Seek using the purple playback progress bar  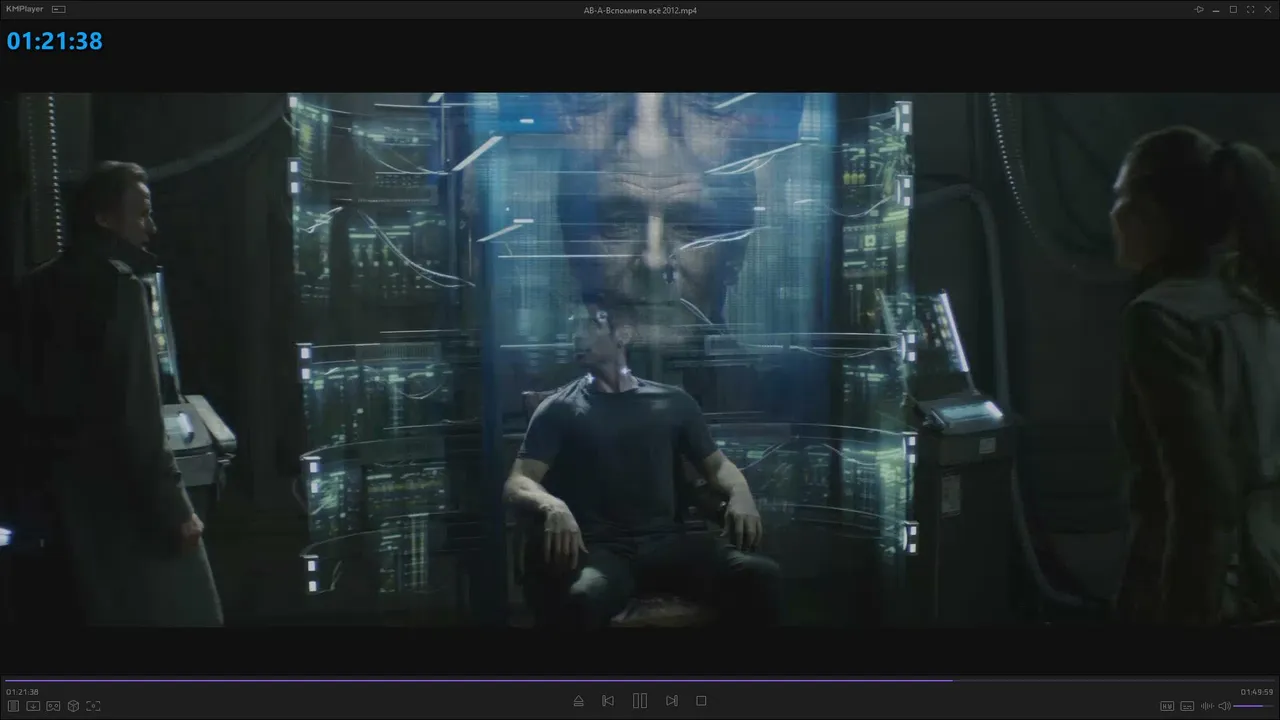pyautogui.click(x=640, y=681)
